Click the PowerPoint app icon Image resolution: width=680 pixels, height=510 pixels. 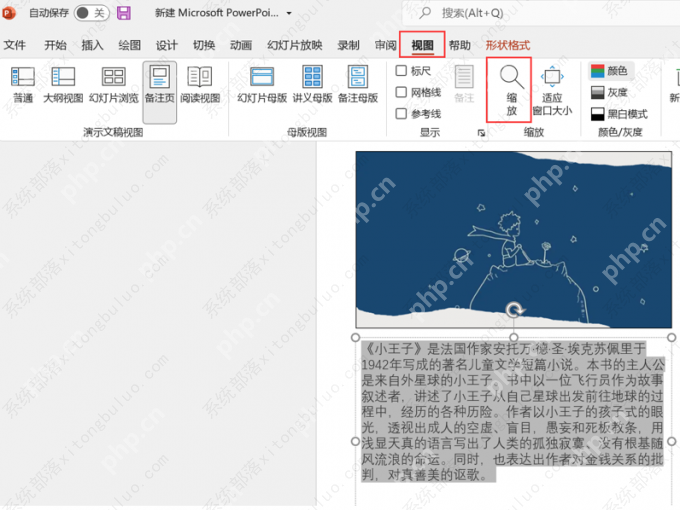coord(8,13)
